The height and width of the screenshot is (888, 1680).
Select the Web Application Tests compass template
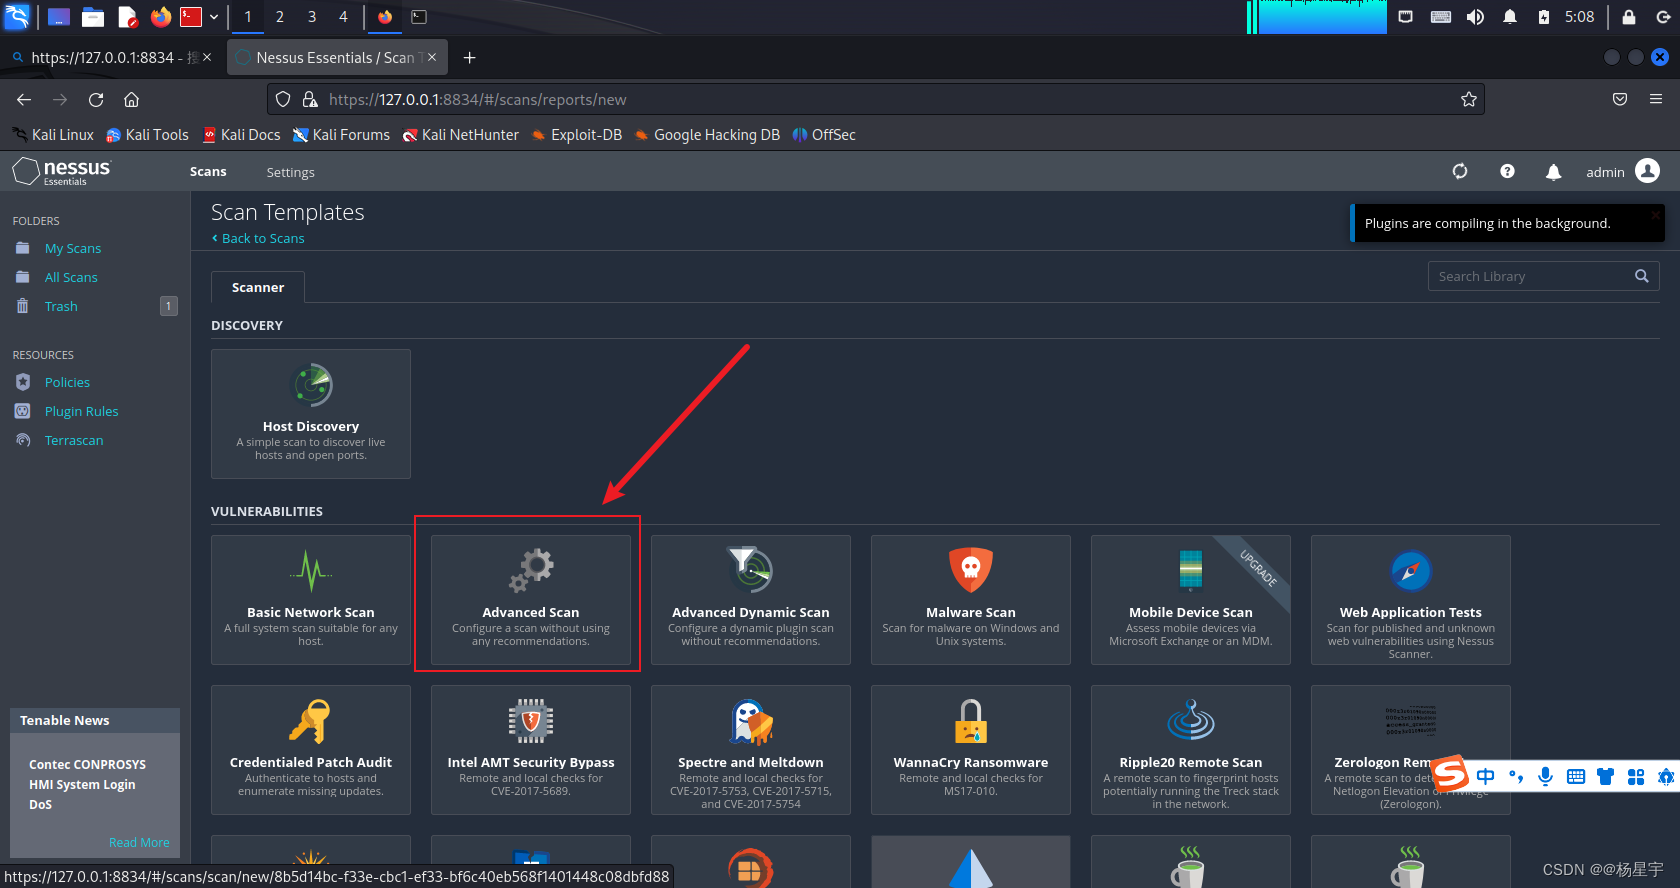(x=1411, y=600)
